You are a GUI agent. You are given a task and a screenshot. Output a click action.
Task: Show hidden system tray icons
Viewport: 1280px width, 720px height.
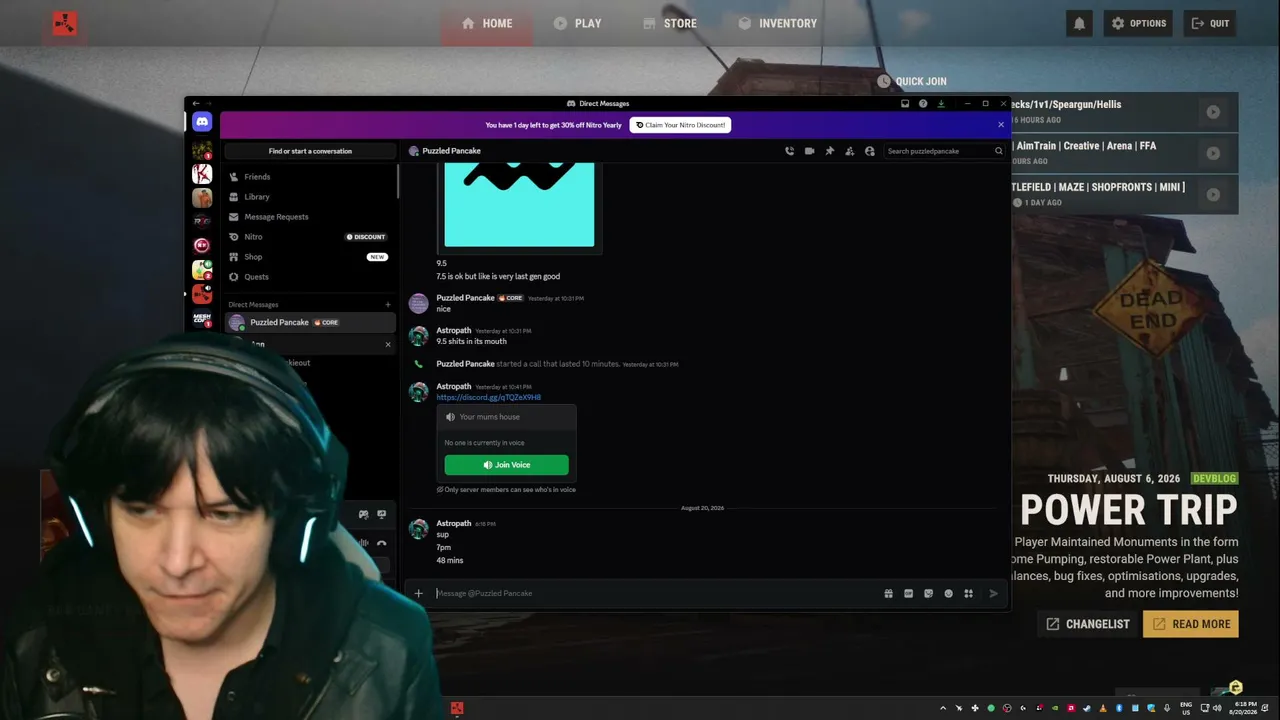tap(942, 708)
